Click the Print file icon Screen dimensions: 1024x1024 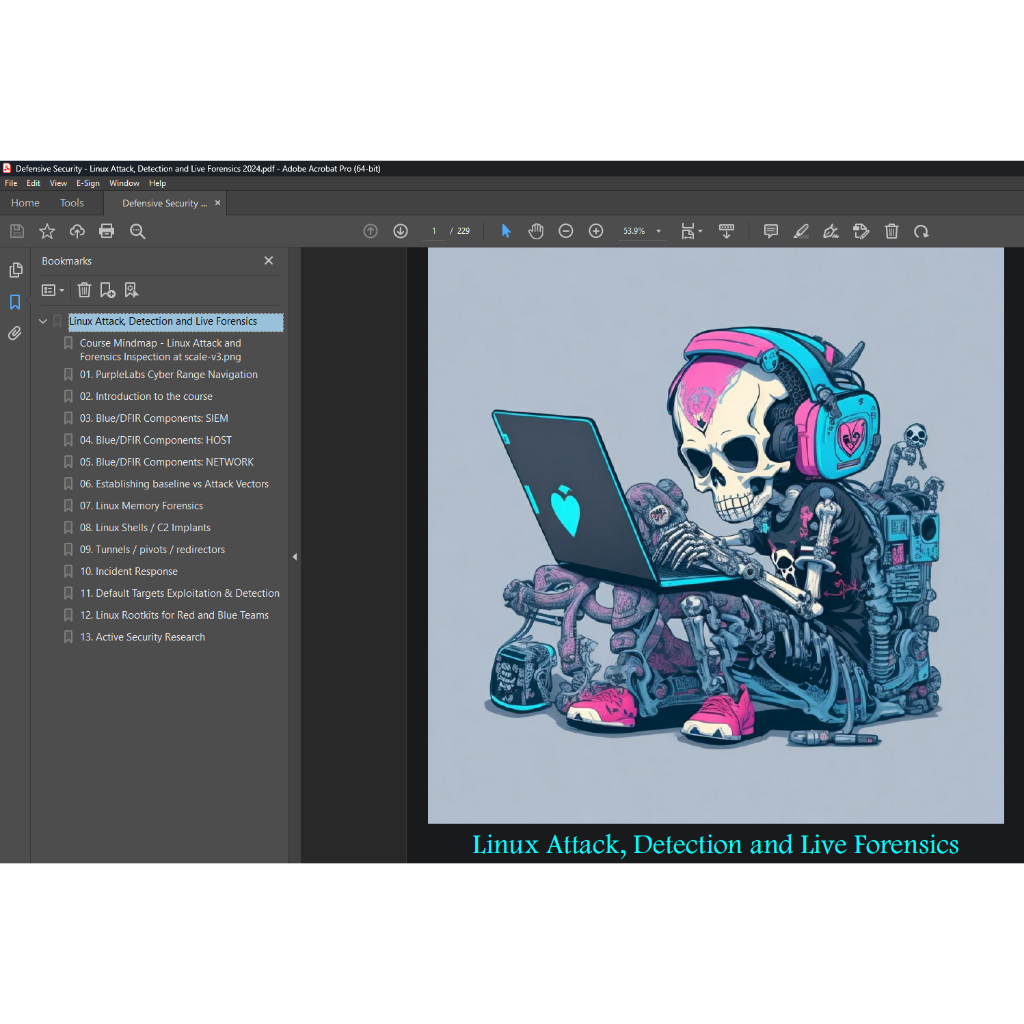107,231
